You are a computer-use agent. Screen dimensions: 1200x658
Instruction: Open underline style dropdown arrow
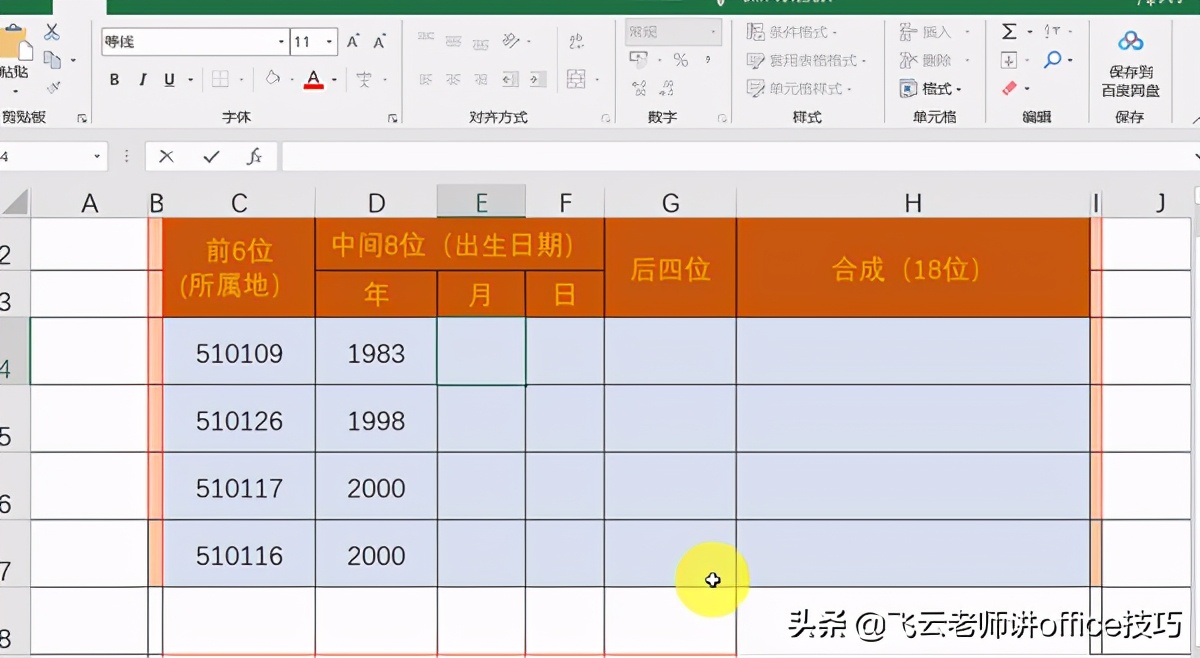(189, 80)
